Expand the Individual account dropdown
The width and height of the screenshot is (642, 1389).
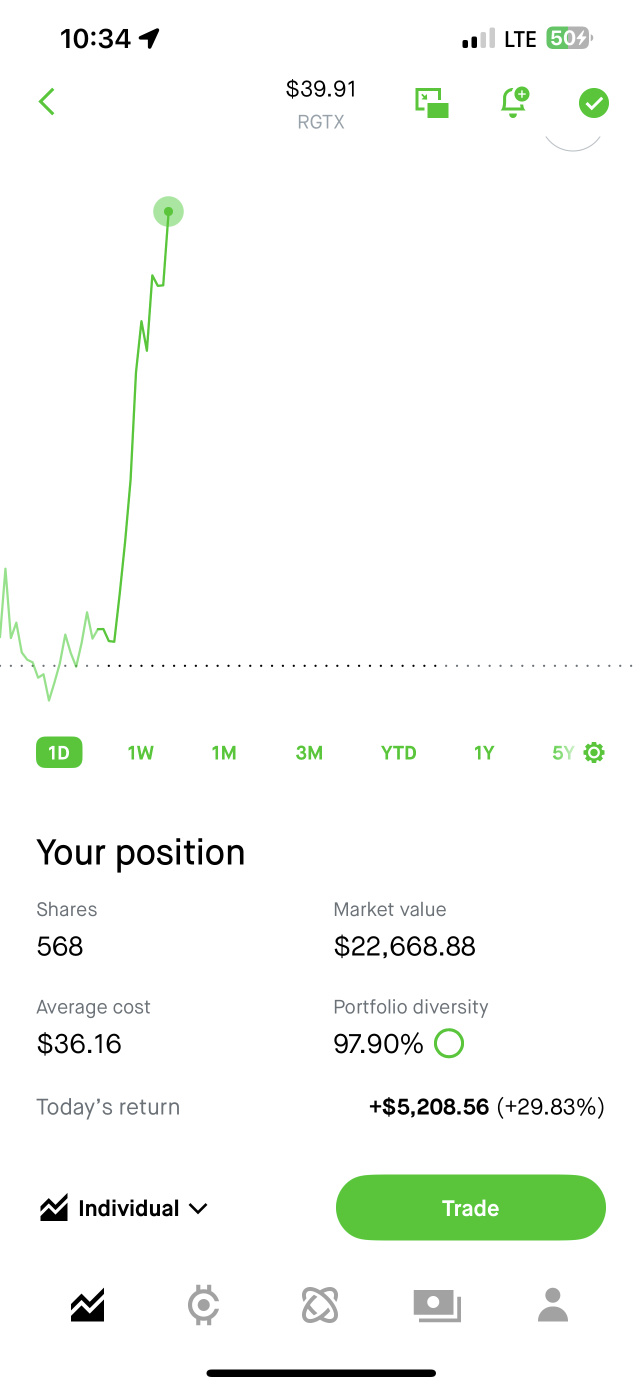[124, 1208]
